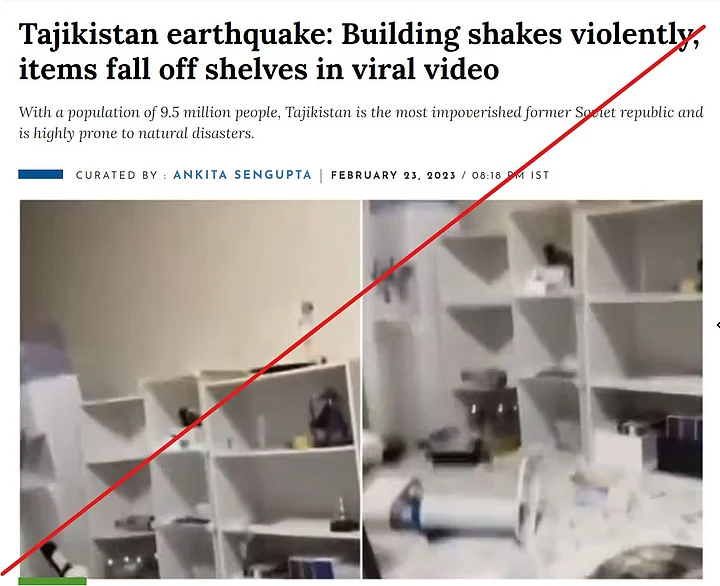Screen dimensions: 720x586
Task: Open author page for Ankita Sengupta
Action: click(x=242, y=175)
